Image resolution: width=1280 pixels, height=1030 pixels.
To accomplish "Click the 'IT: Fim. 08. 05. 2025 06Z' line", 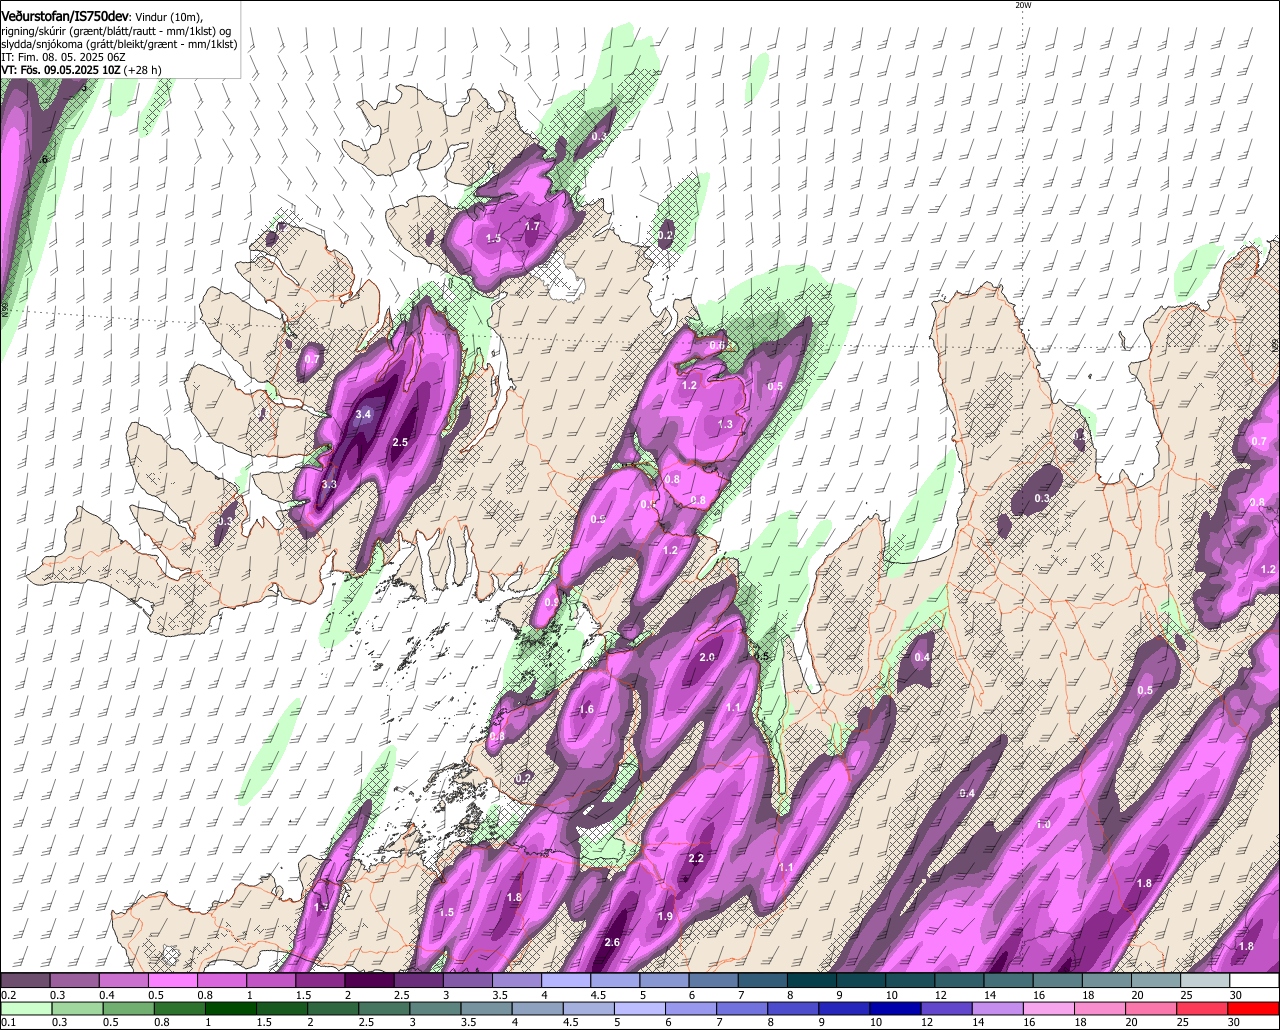I will pyautogui.click(x=63, y=57).
